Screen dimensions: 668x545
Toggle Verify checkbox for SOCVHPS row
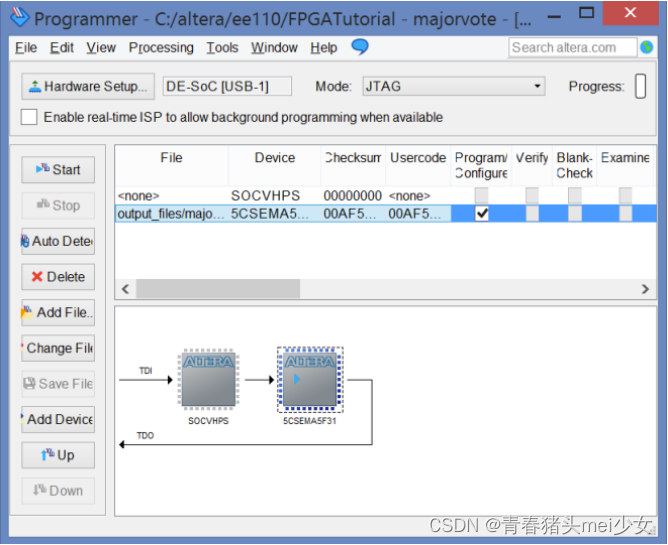click(x=532, y=196)
